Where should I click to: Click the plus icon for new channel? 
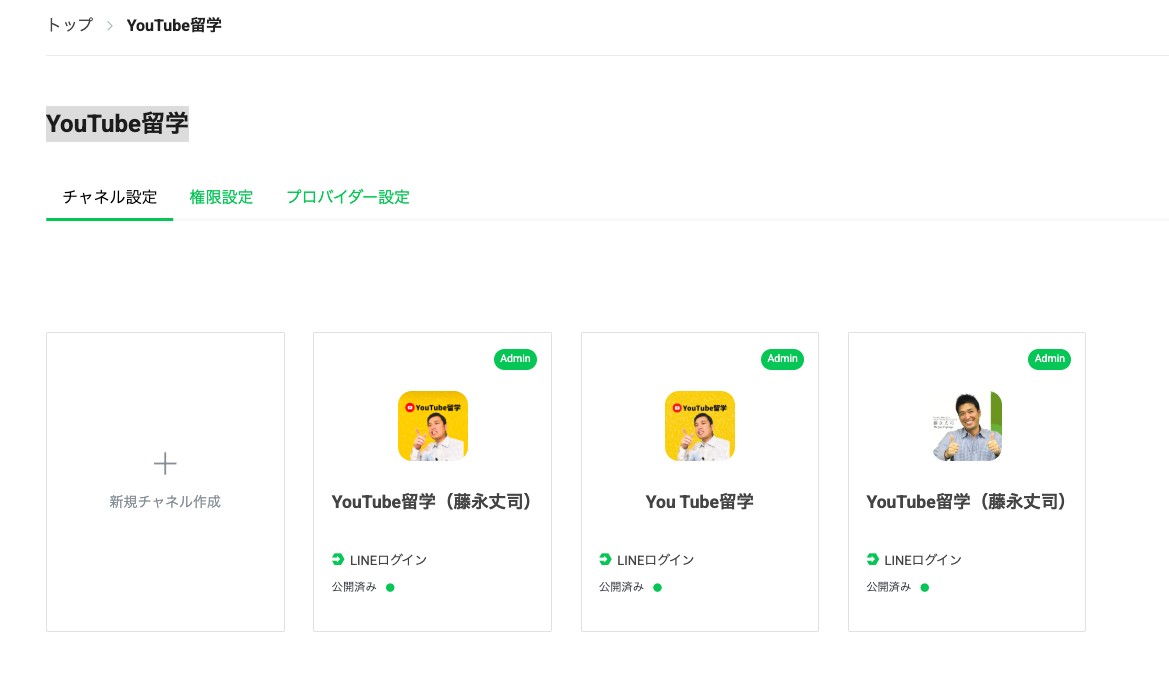(x=165, y=464)
